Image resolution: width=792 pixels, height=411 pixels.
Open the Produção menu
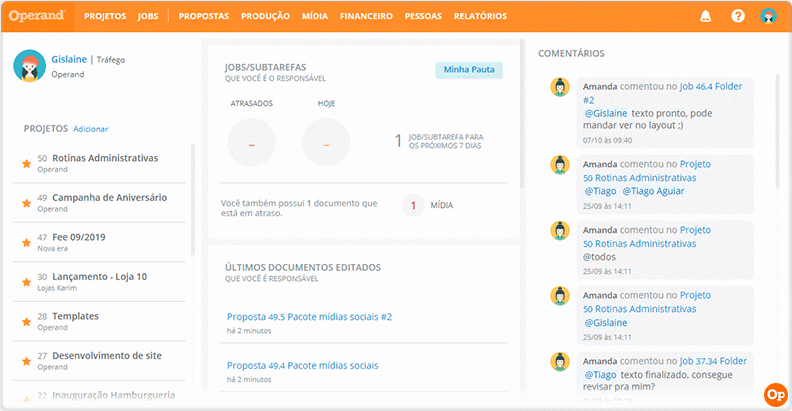265,16
